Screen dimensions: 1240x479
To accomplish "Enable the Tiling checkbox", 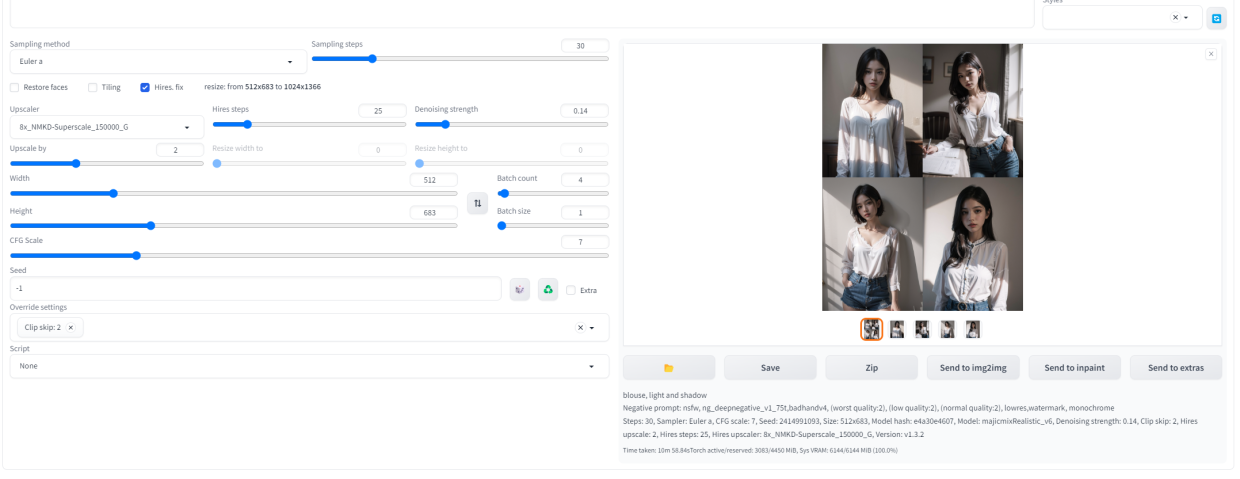I will tap(93, 87).
